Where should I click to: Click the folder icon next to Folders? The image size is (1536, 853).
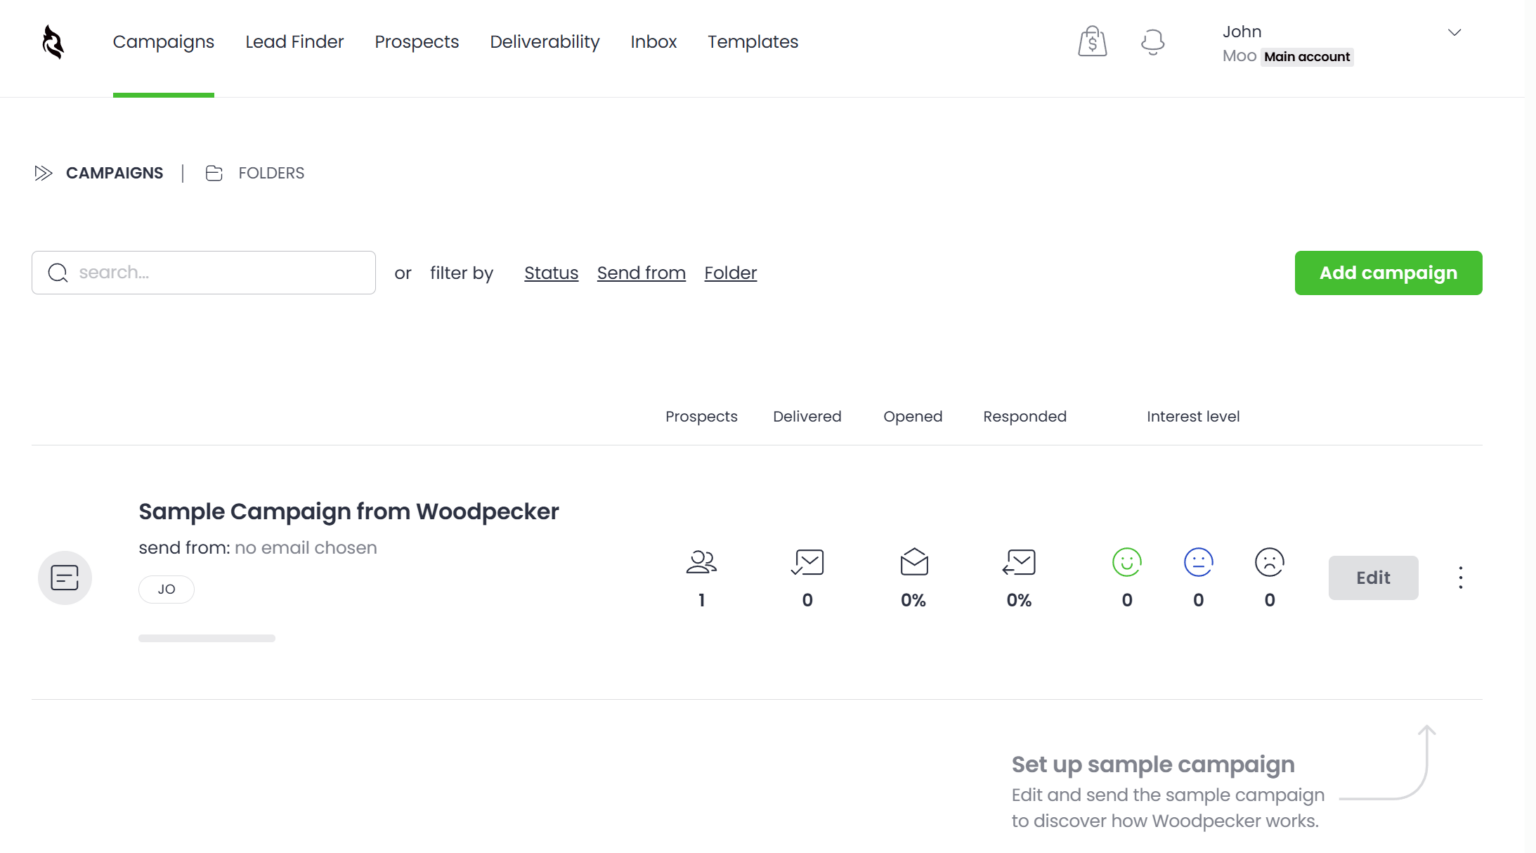click(x=214, y=173)
